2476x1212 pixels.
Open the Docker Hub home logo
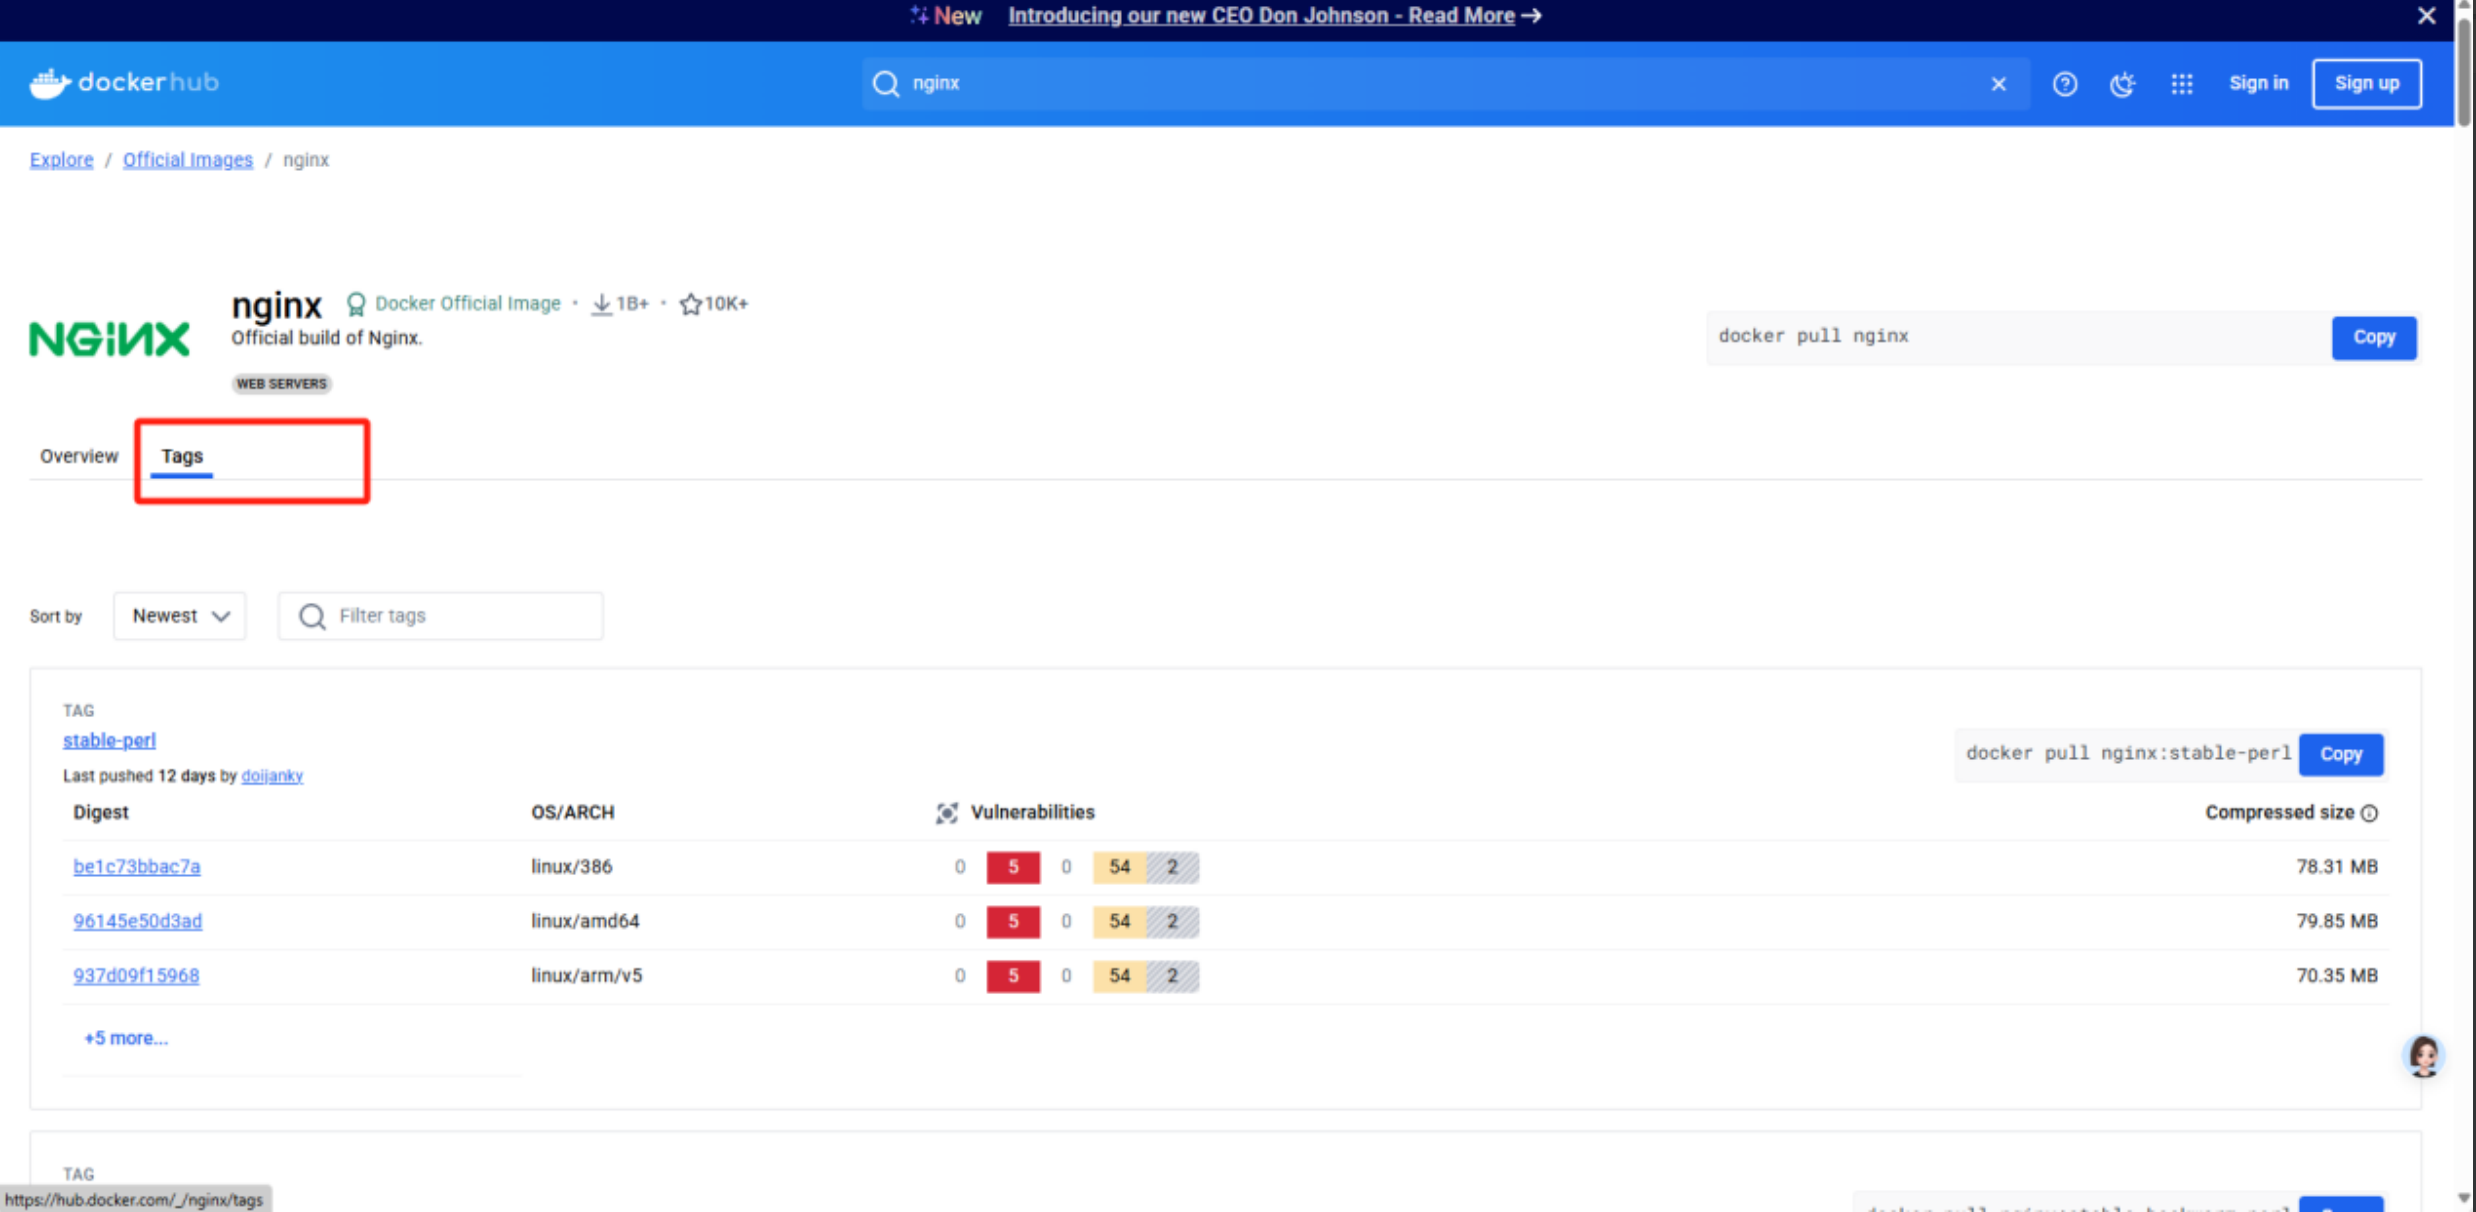[124, 83]
